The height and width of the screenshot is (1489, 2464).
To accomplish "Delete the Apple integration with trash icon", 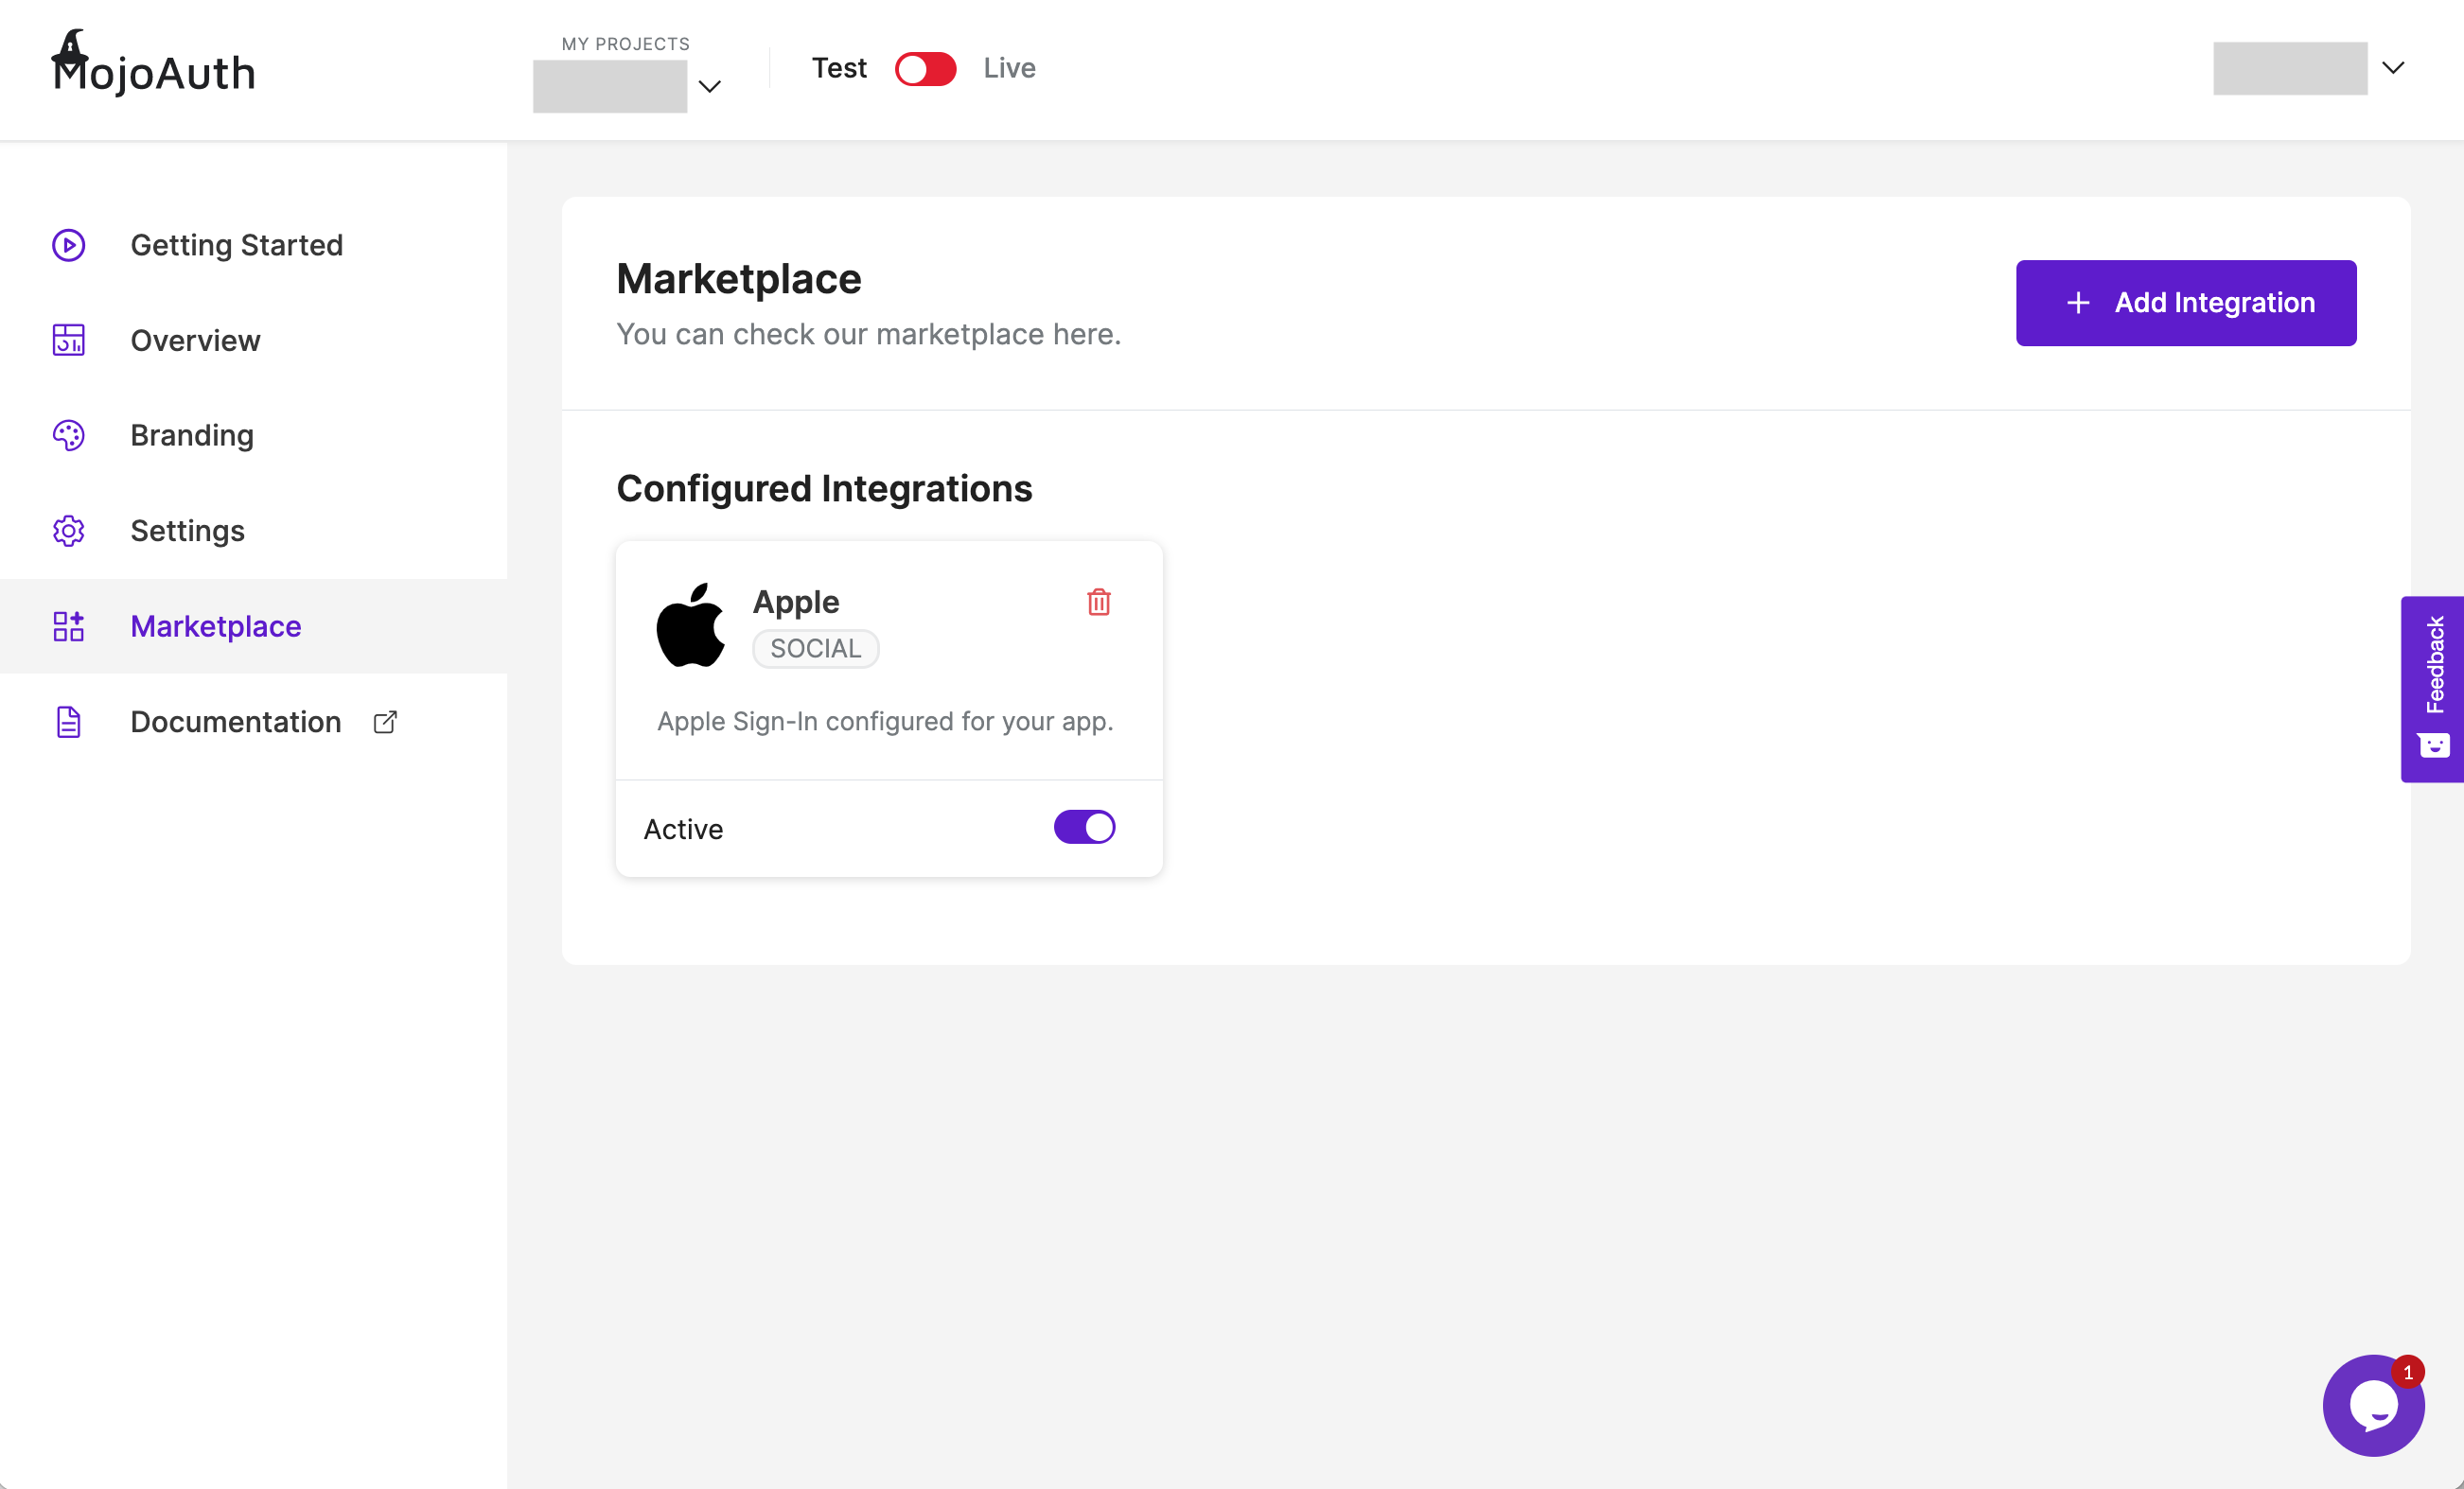I will coord(1098,602).
